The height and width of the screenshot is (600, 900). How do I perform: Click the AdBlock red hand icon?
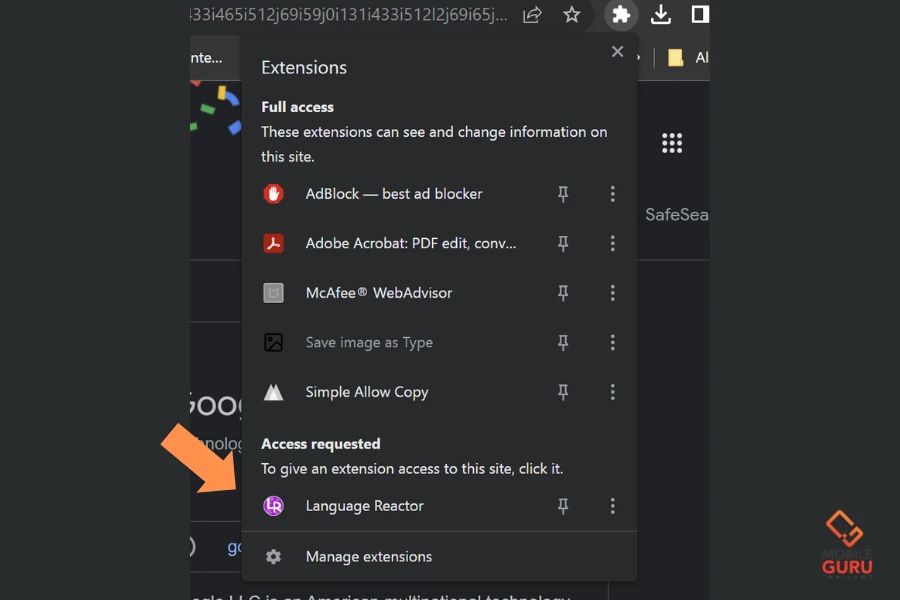[274, 194]
